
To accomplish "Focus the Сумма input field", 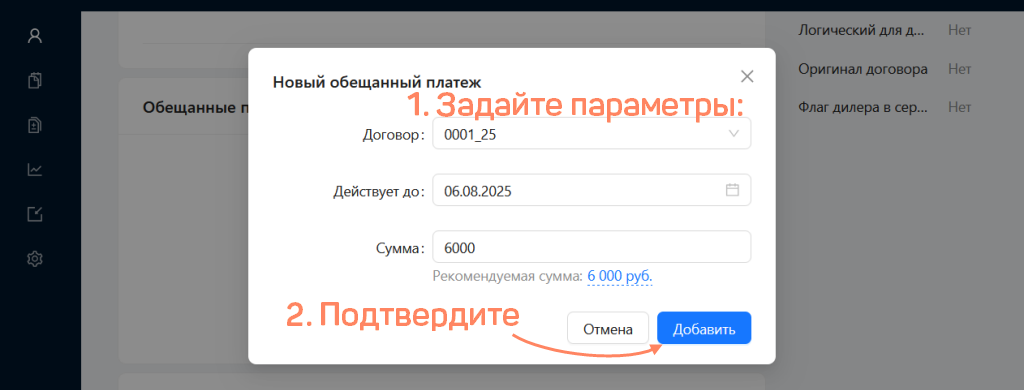I will pyautogui.click(x=592, y=247).
